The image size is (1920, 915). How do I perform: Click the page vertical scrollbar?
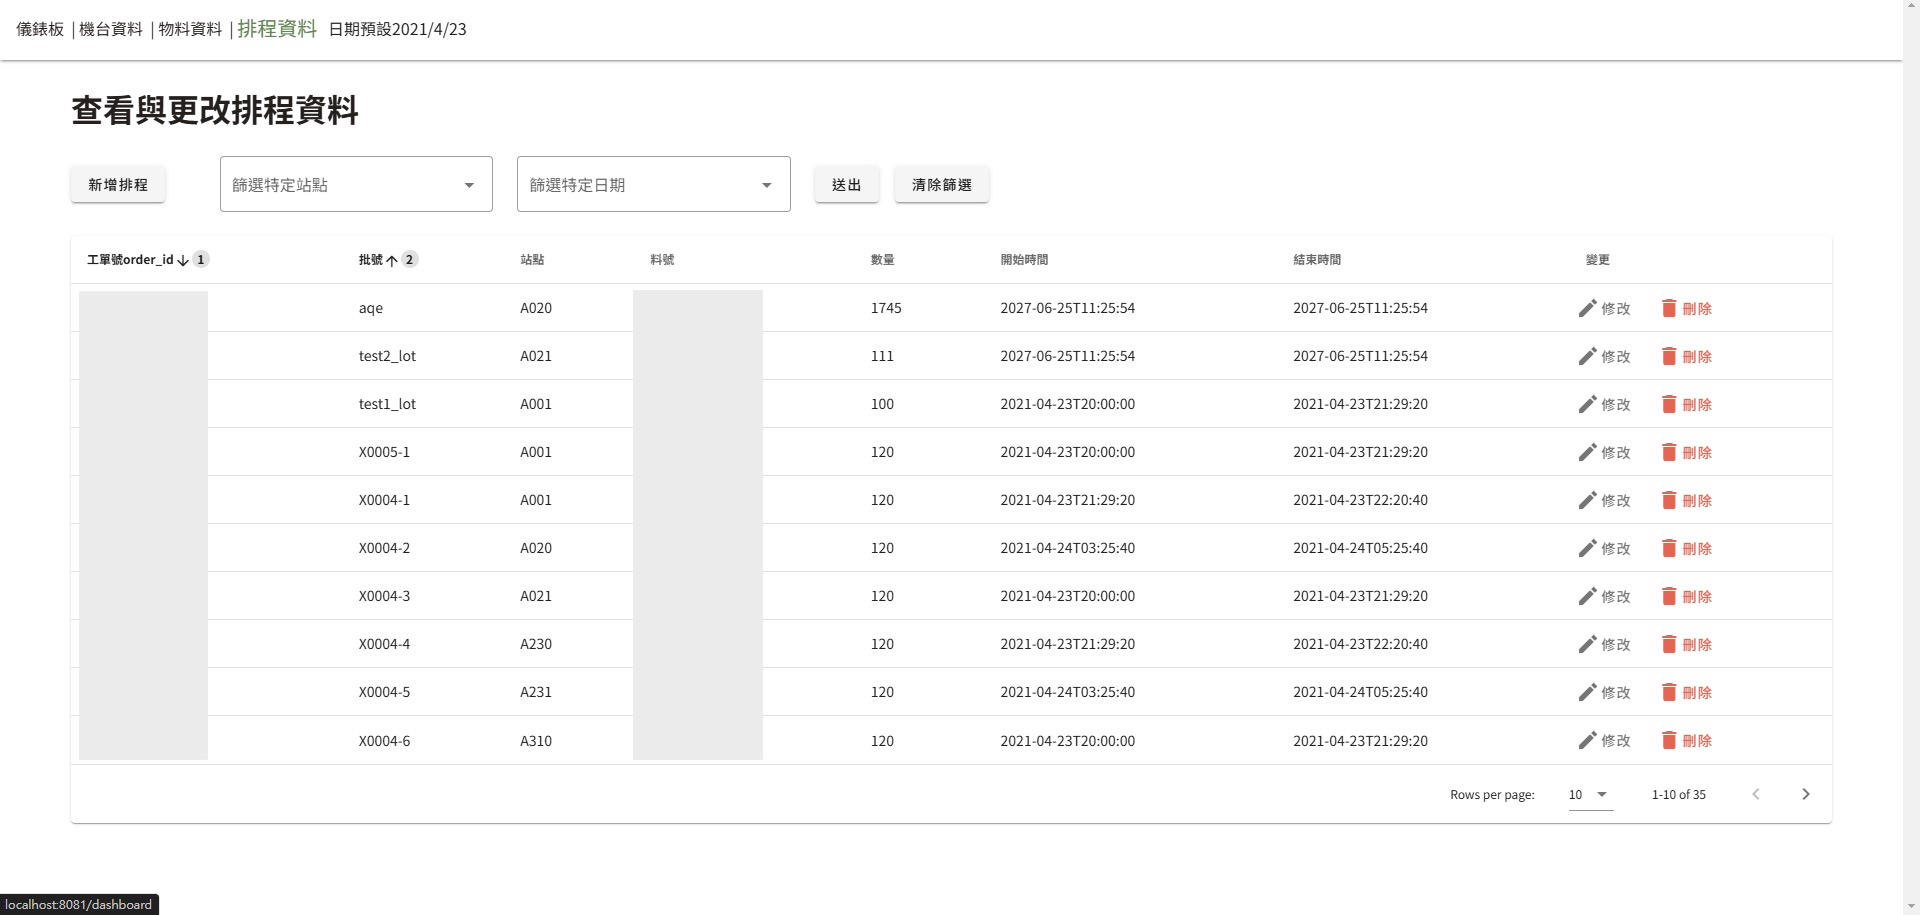point(1910,450)
